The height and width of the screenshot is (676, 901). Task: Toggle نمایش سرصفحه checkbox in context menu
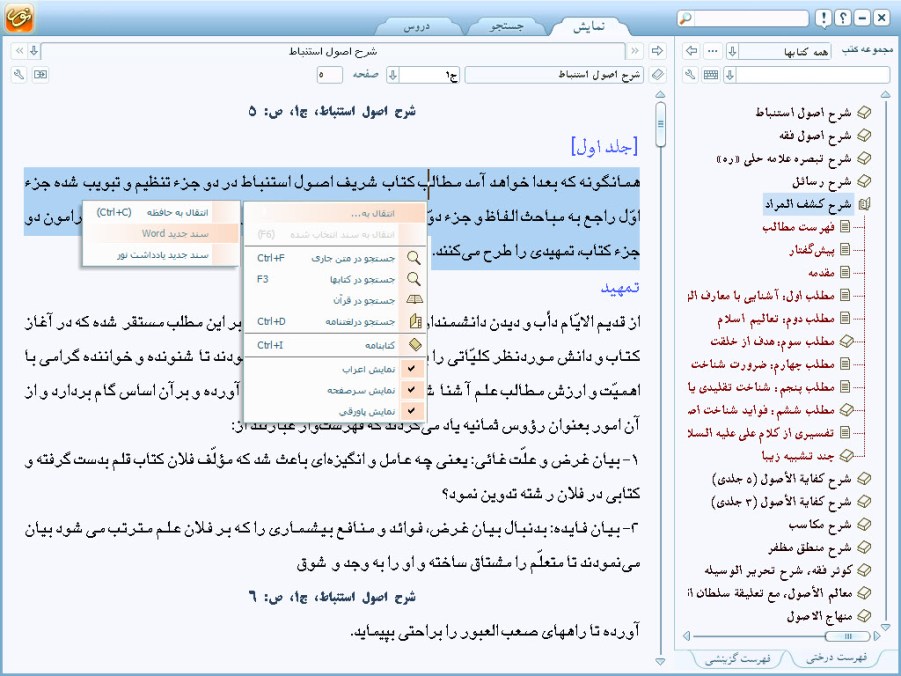(411, 390)
